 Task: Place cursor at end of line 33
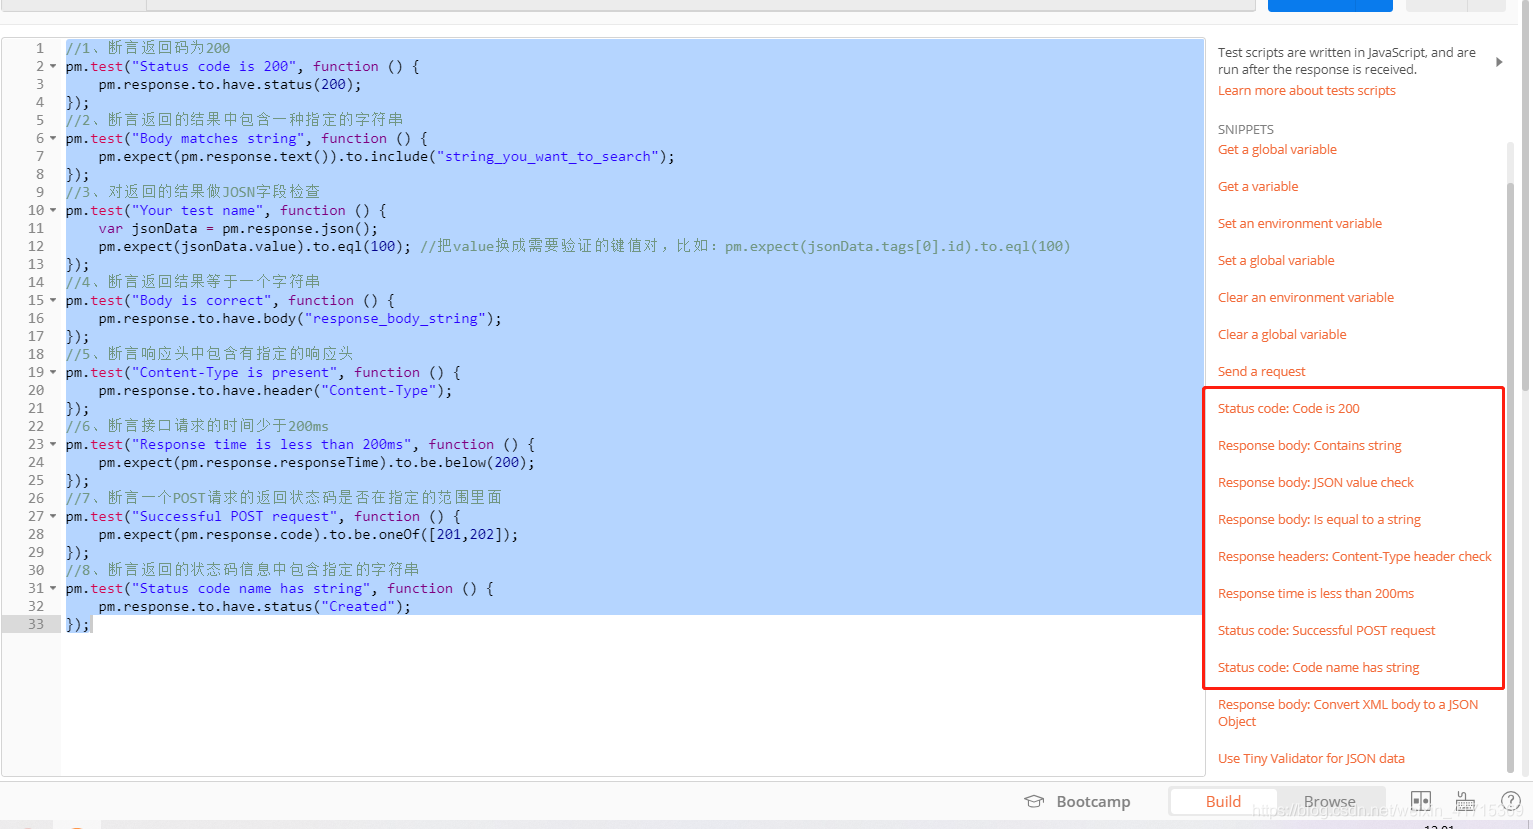(x=91, y=624)
